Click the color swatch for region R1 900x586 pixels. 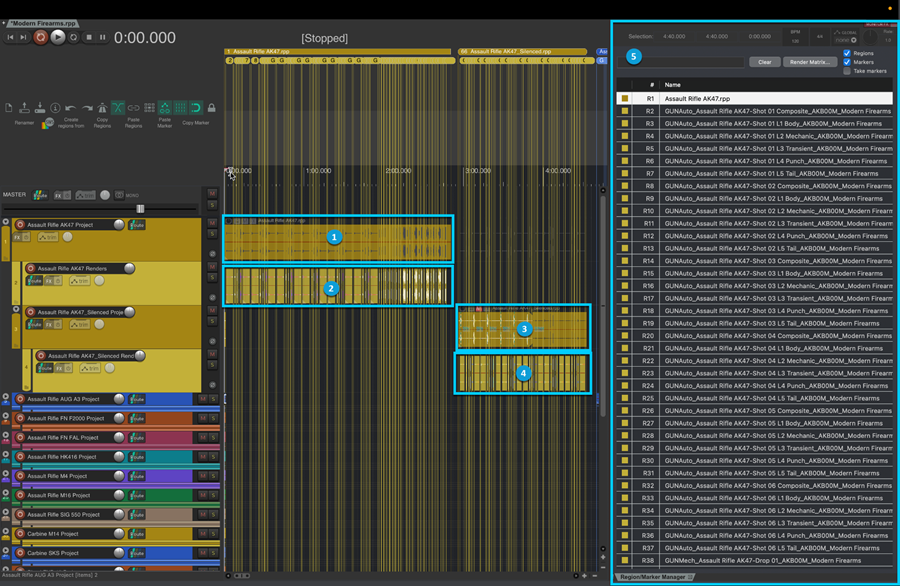click(625, 99)
